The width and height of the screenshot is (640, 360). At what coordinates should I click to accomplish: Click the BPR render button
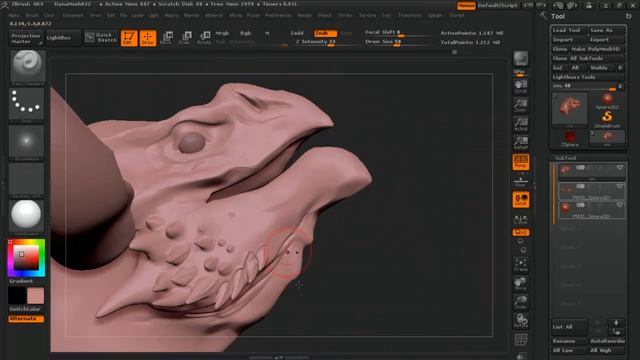tap(520, 59)
